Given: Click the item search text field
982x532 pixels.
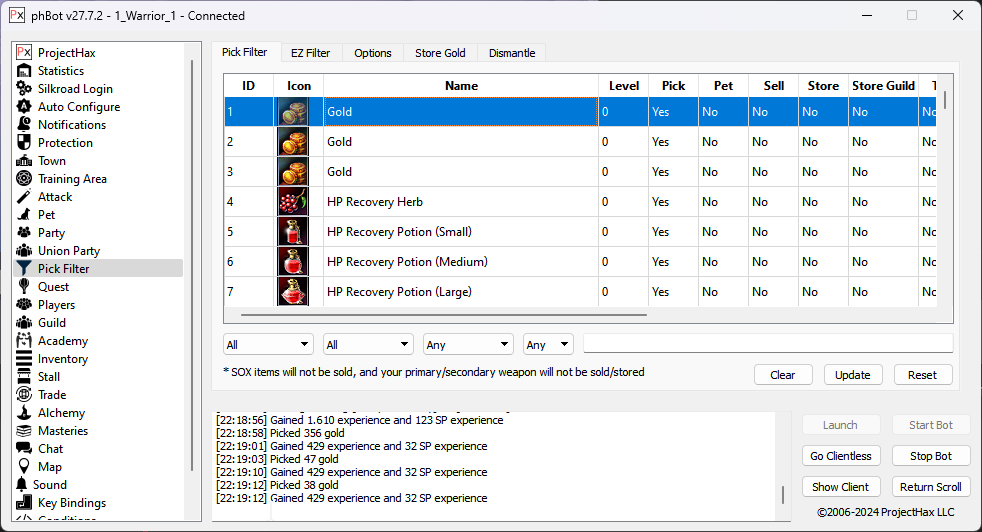Looking at the screenshot, I should (767, 344).
